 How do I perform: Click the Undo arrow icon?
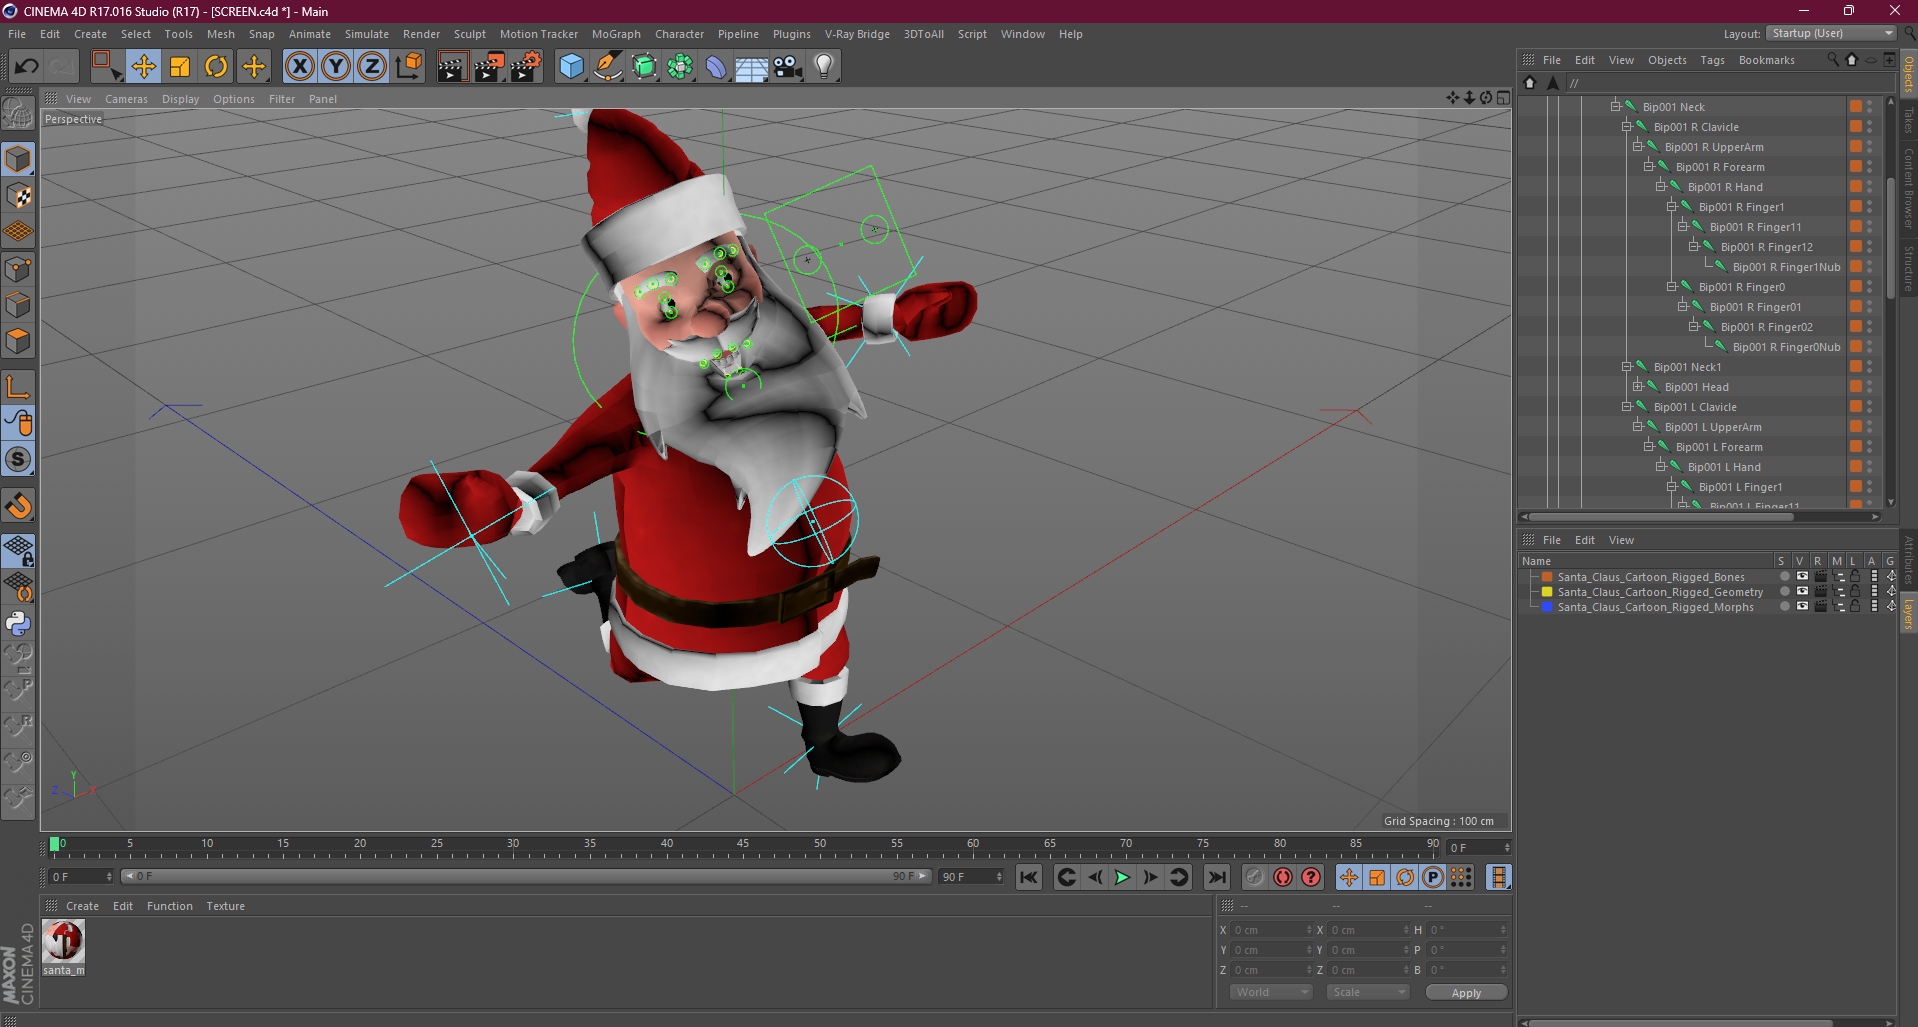[27, 67]
